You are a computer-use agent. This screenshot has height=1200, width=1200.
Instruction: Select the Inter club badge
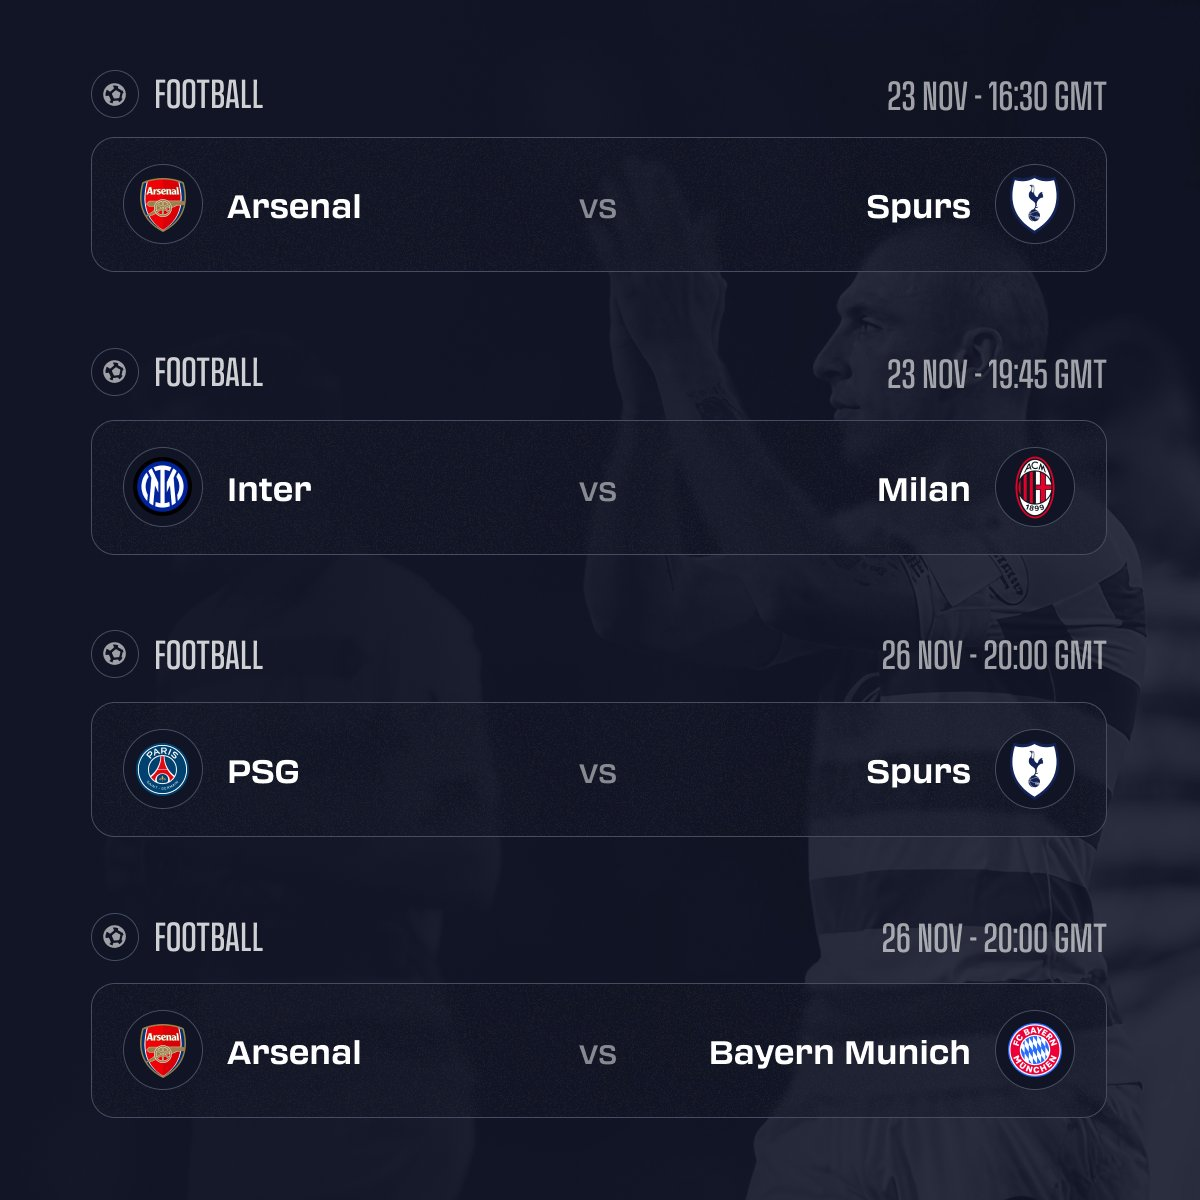163,487
